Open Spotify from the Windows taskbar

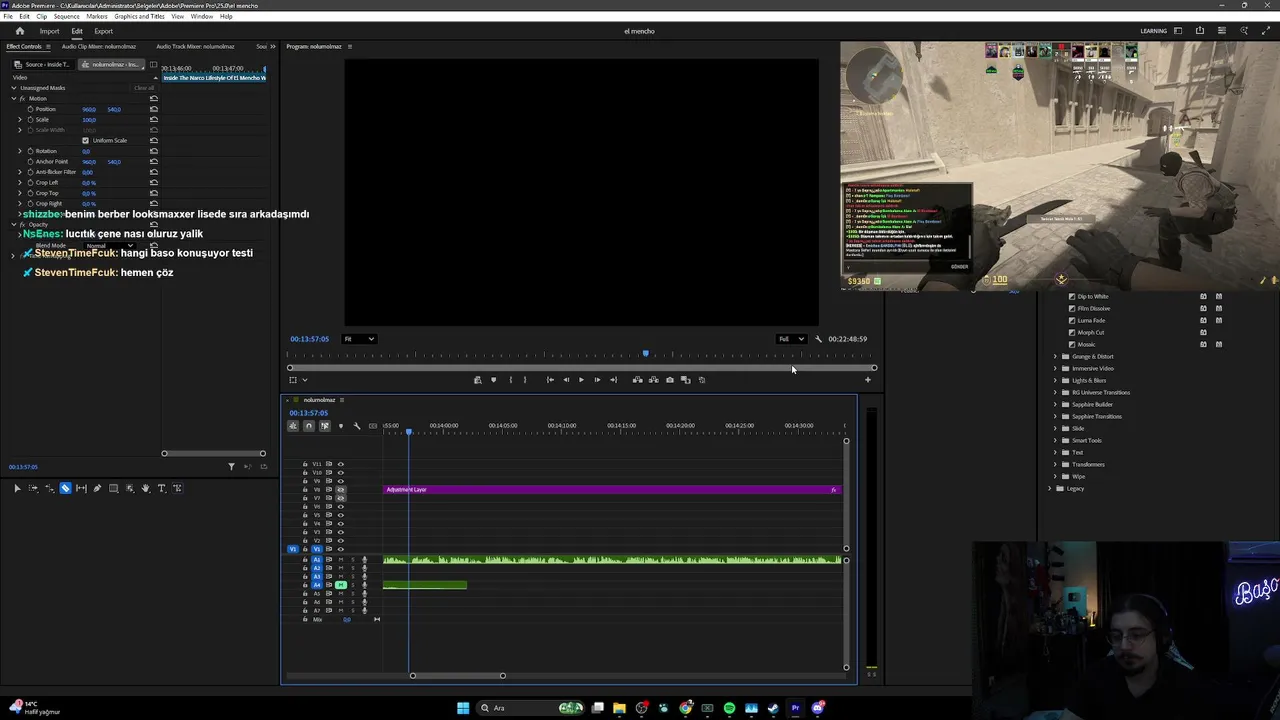(729, 708)
